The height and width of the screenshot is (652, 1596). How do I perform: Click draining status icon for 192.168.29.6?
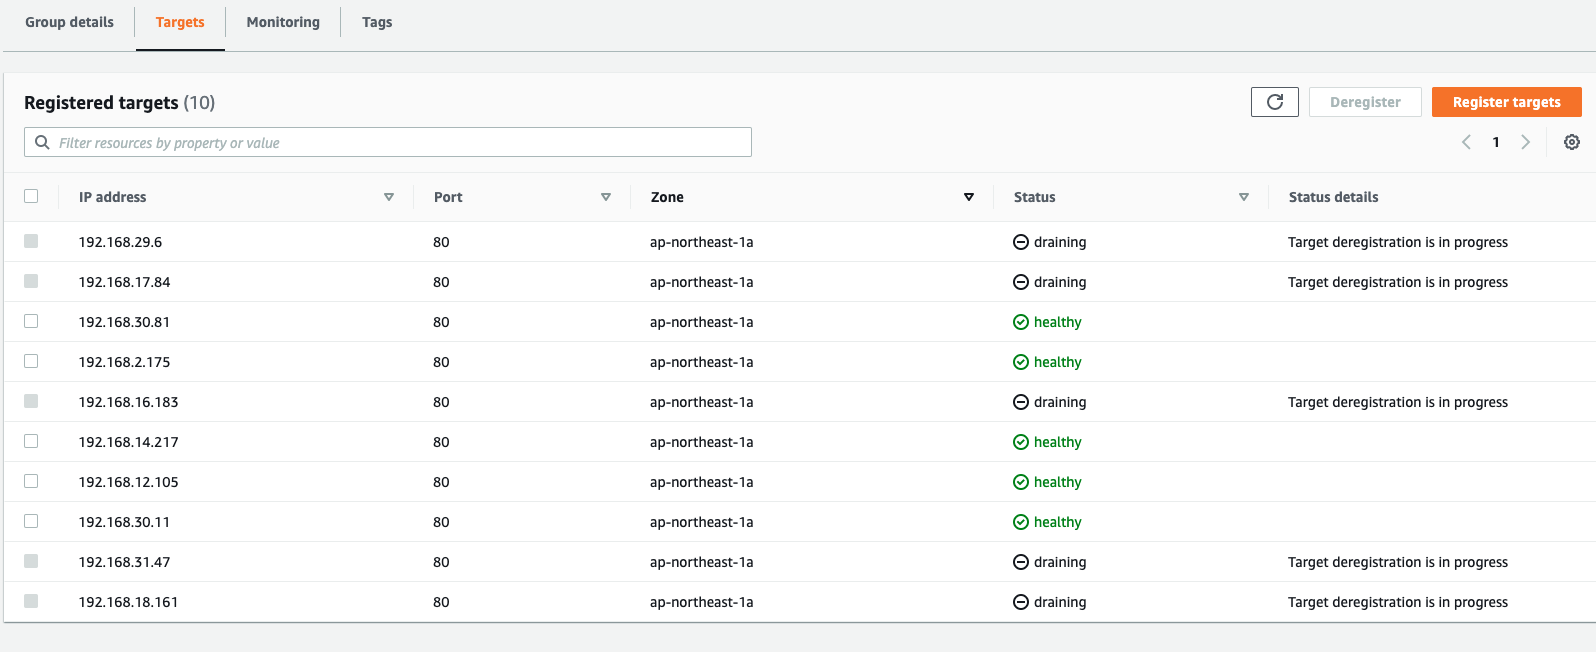[1021, 242]
